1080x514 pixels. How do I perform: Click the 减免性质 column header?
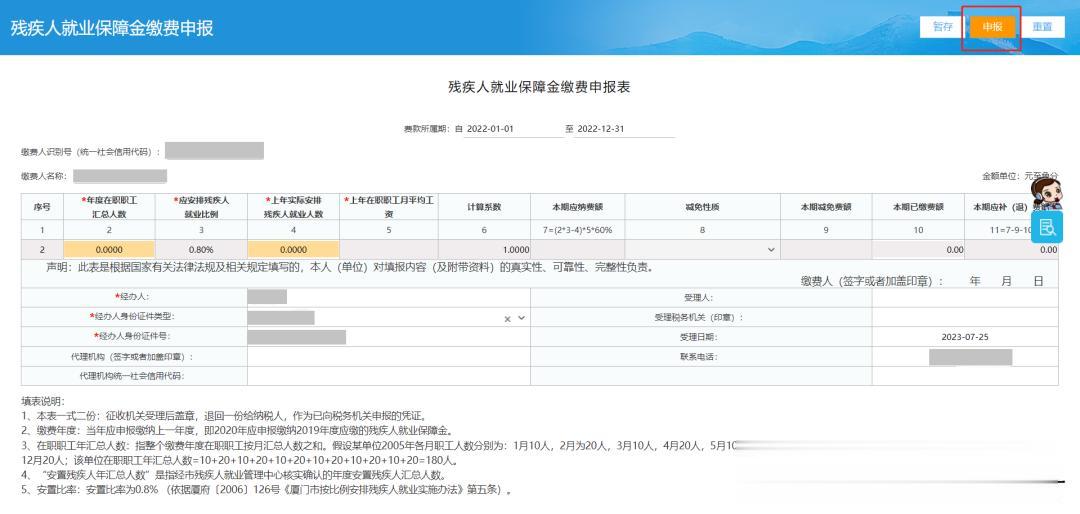(x=703, y=207)
